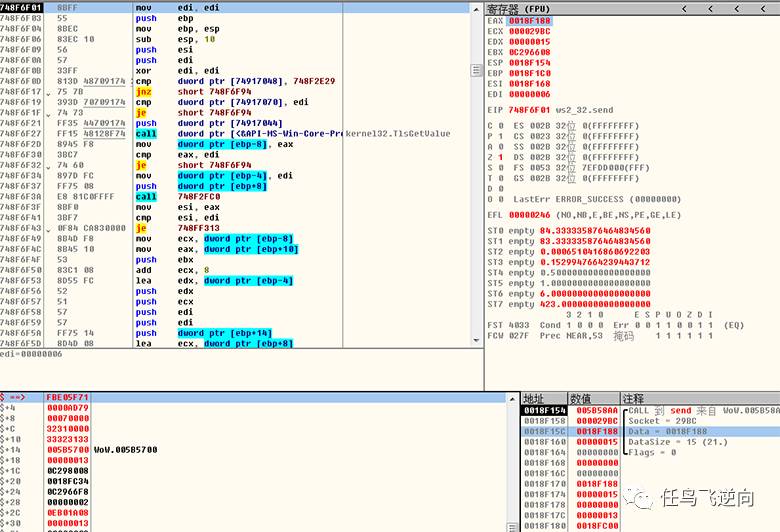Click the 'Data = 0018F188' stack comment

pyautogui.click(x=667, y=431)
